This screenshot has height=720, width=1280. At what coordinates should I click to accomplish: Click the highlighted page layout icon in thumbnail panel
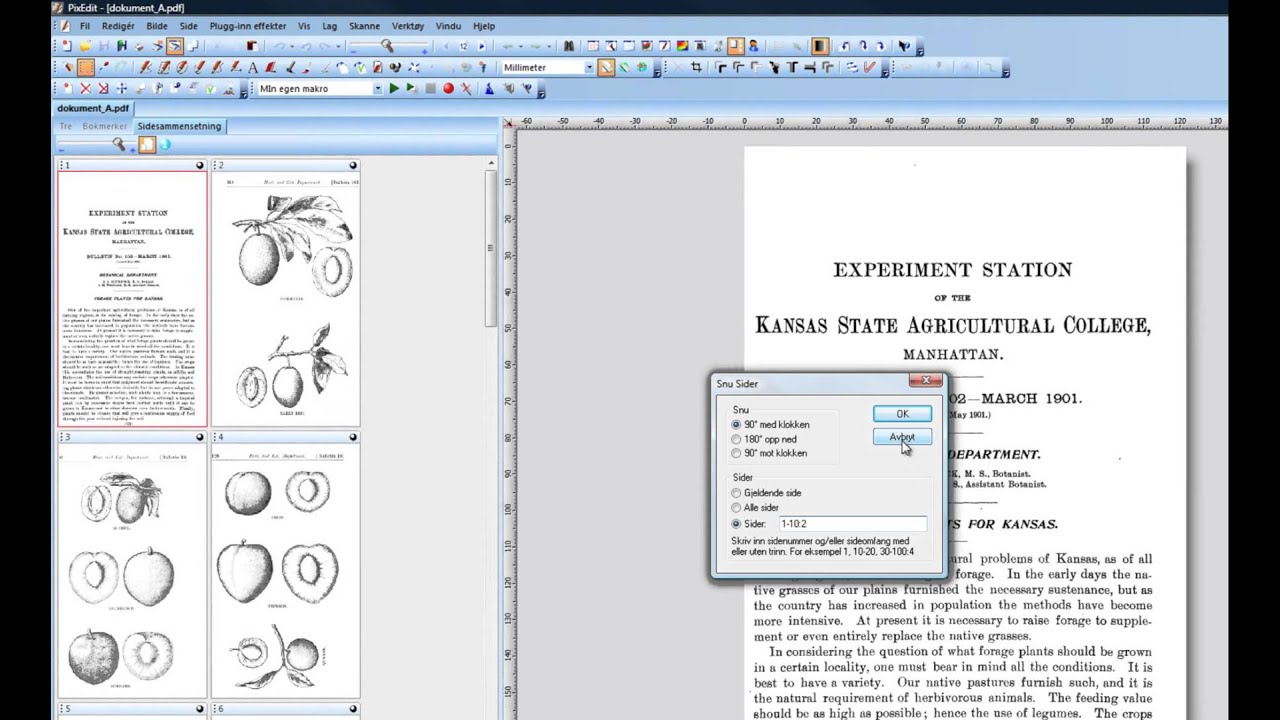coord(147,145)
